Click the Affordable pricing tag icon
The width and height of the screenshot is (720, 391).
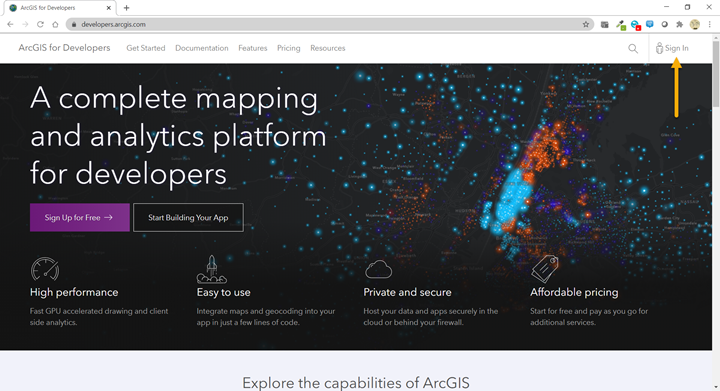pos(545,269)
